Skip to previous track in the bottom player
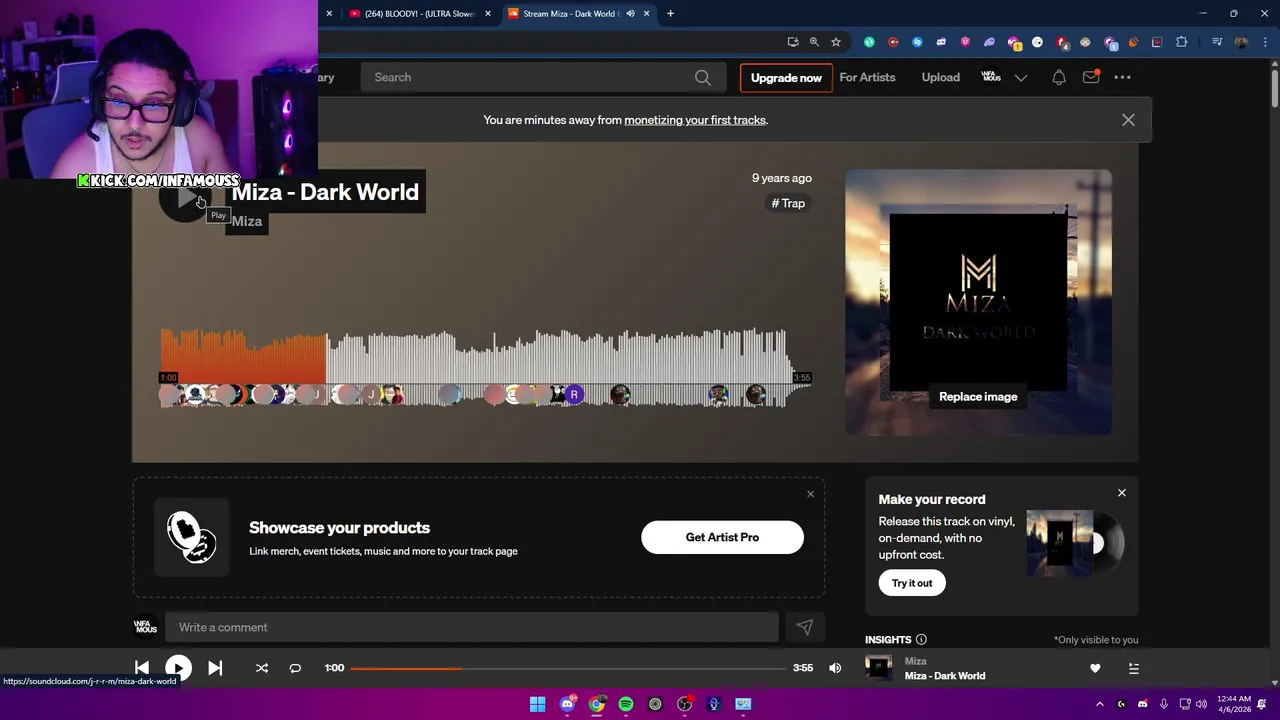Viewport: 1280px width, 720px height. [x=142, y=668]
